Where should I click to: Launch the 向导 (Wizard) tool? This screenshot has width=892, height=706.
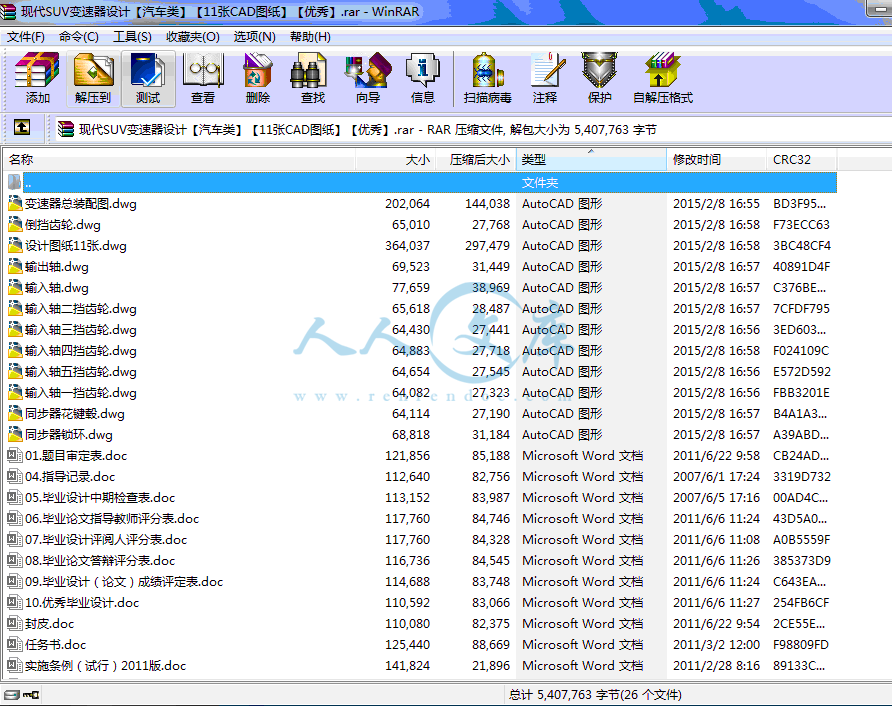(368, 79)
